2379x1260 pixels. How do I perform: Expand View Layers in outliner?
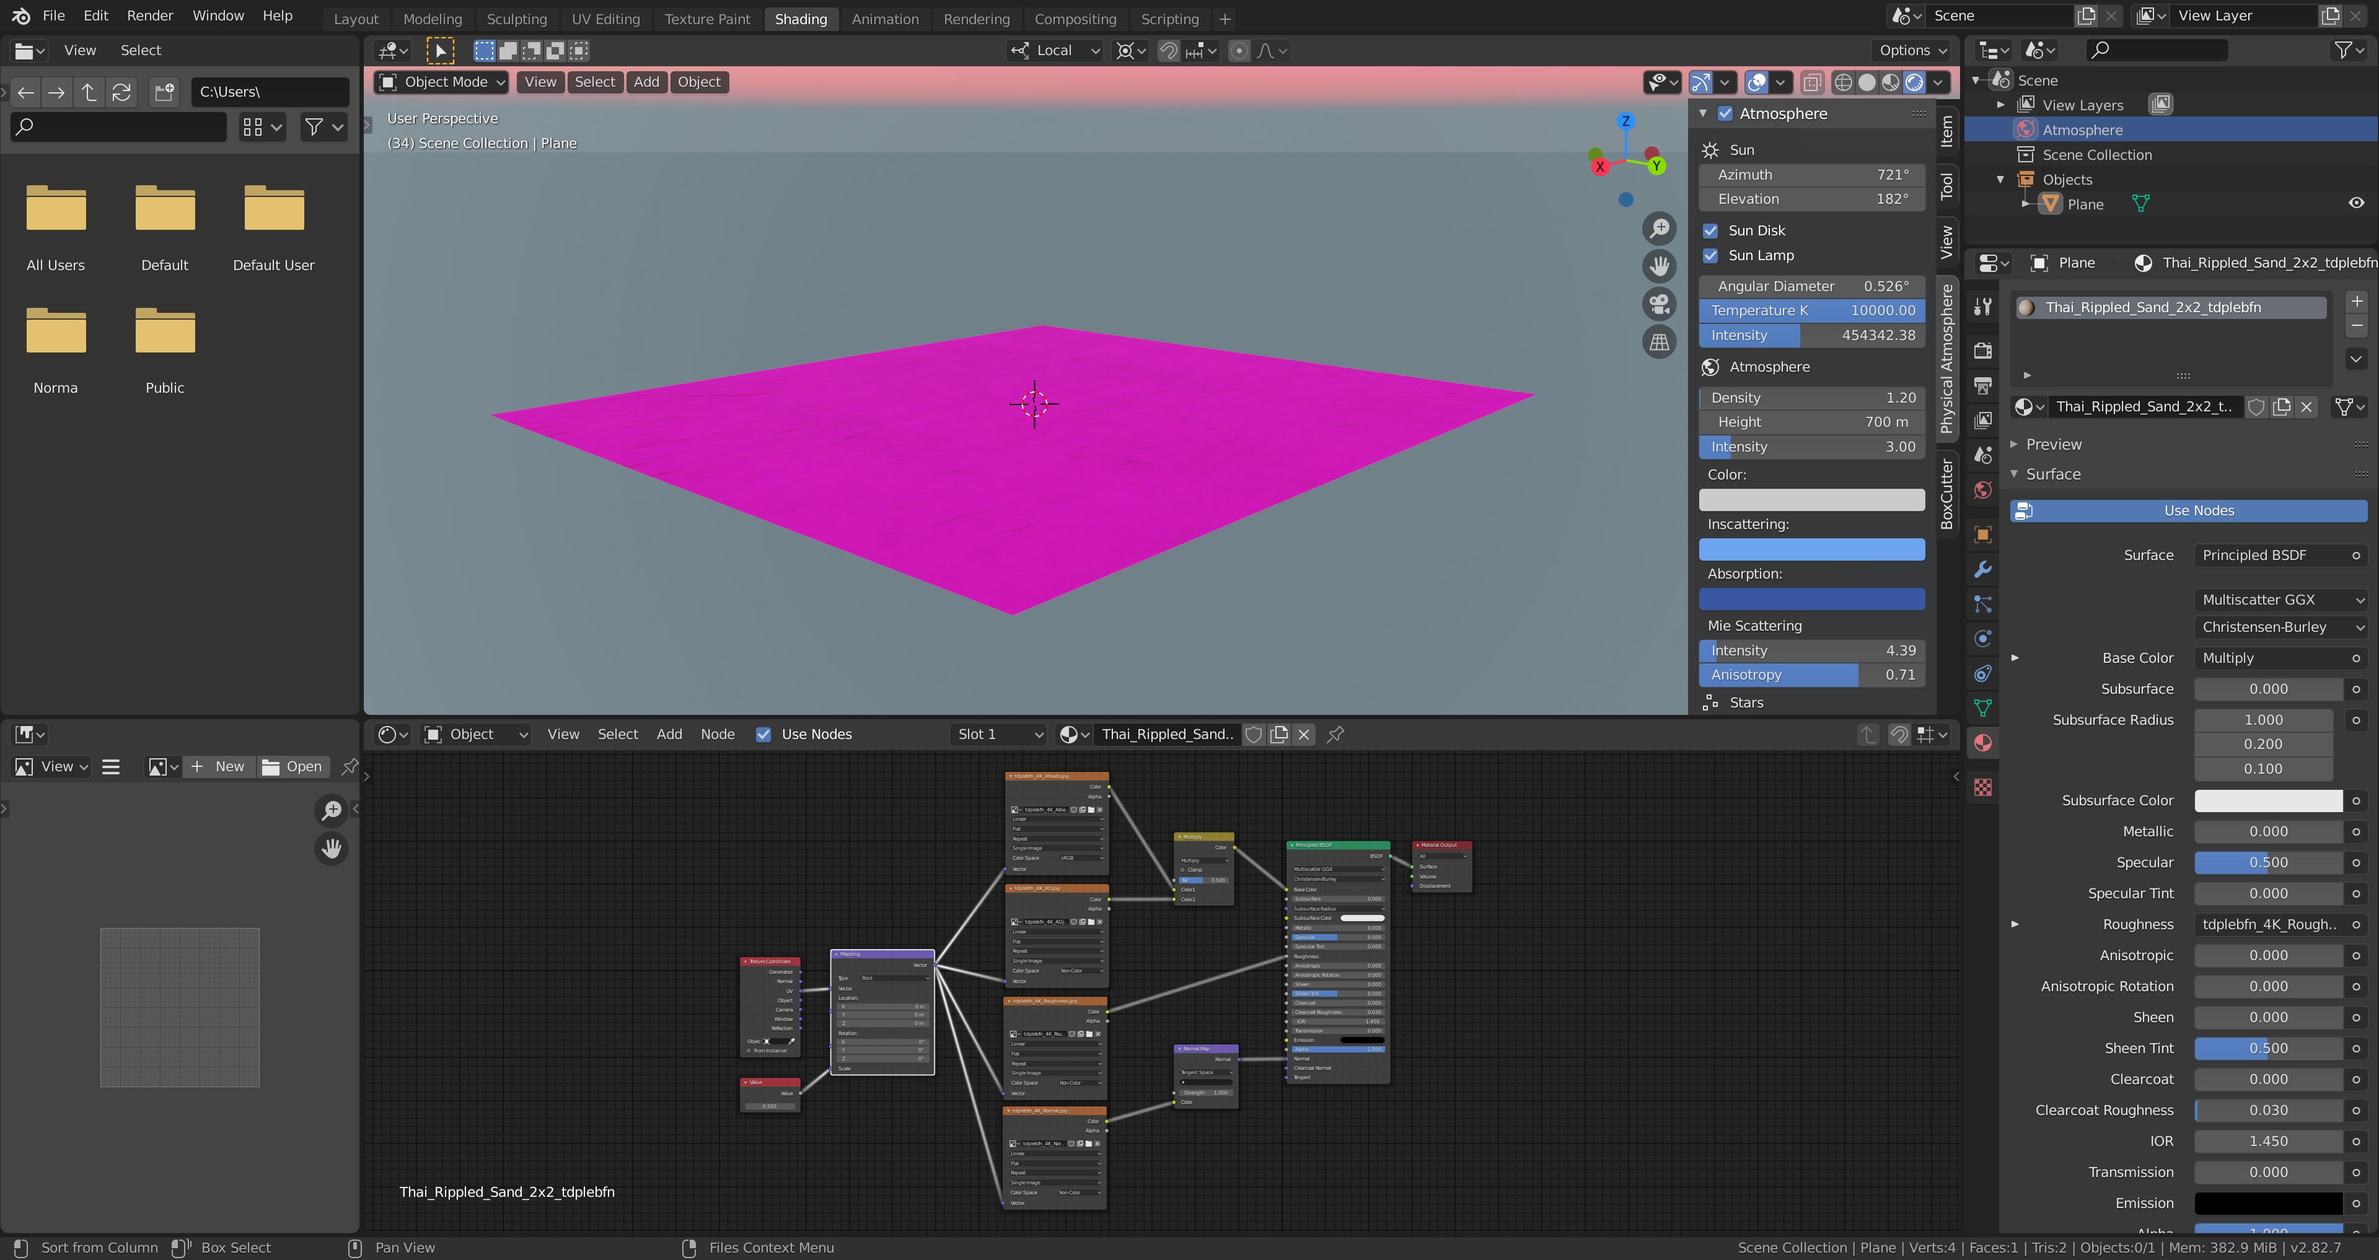[x=2001, y=104]
